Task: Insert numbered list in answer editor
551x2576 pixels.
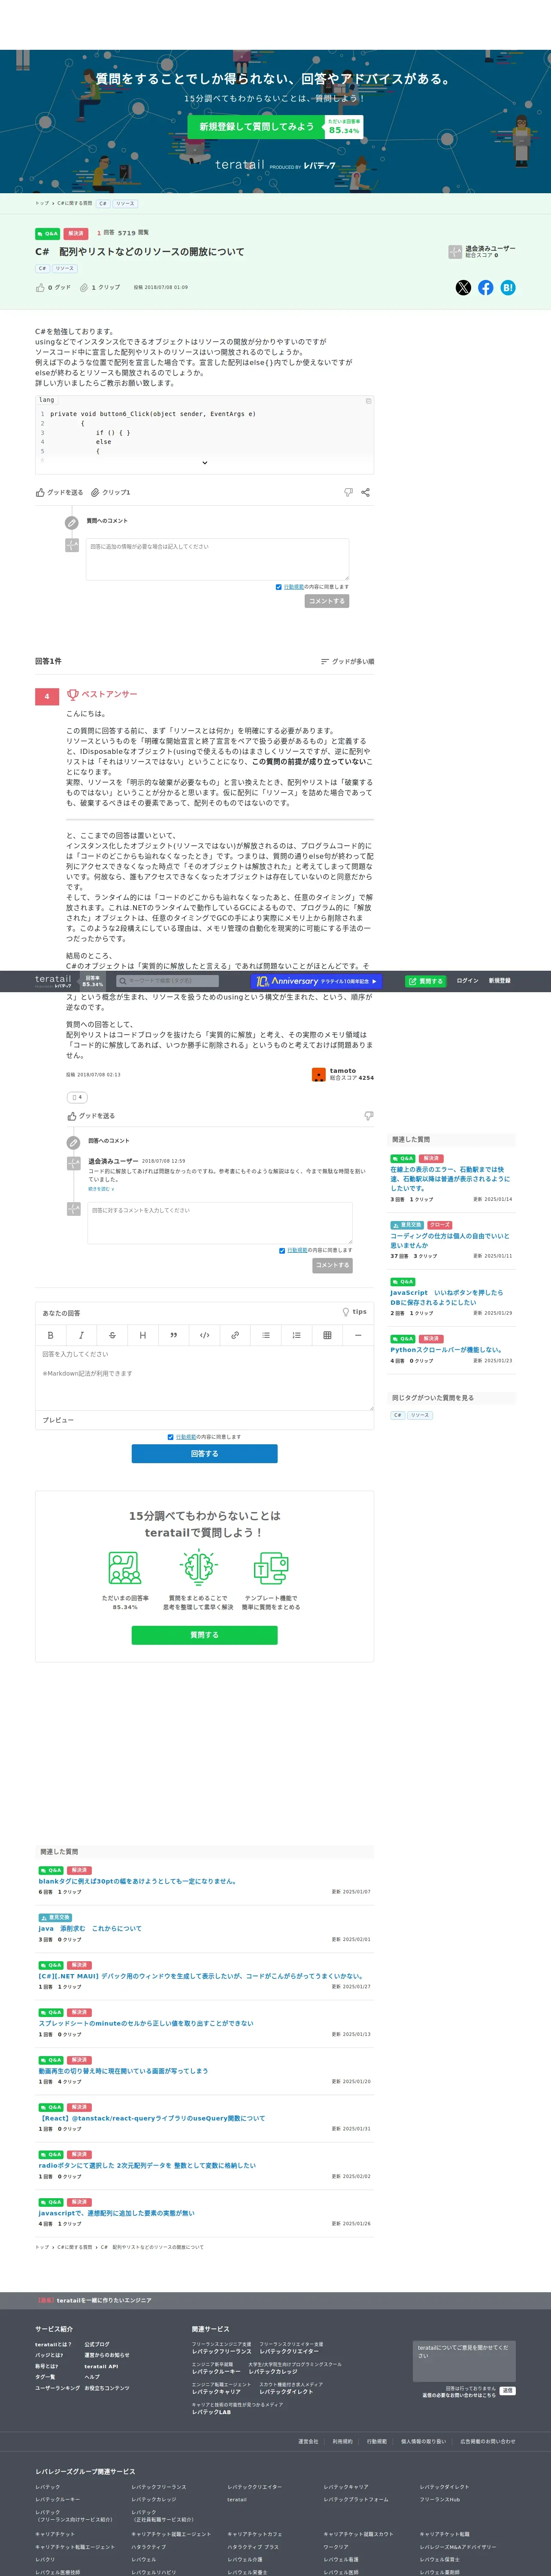Action: point(296,1335)
